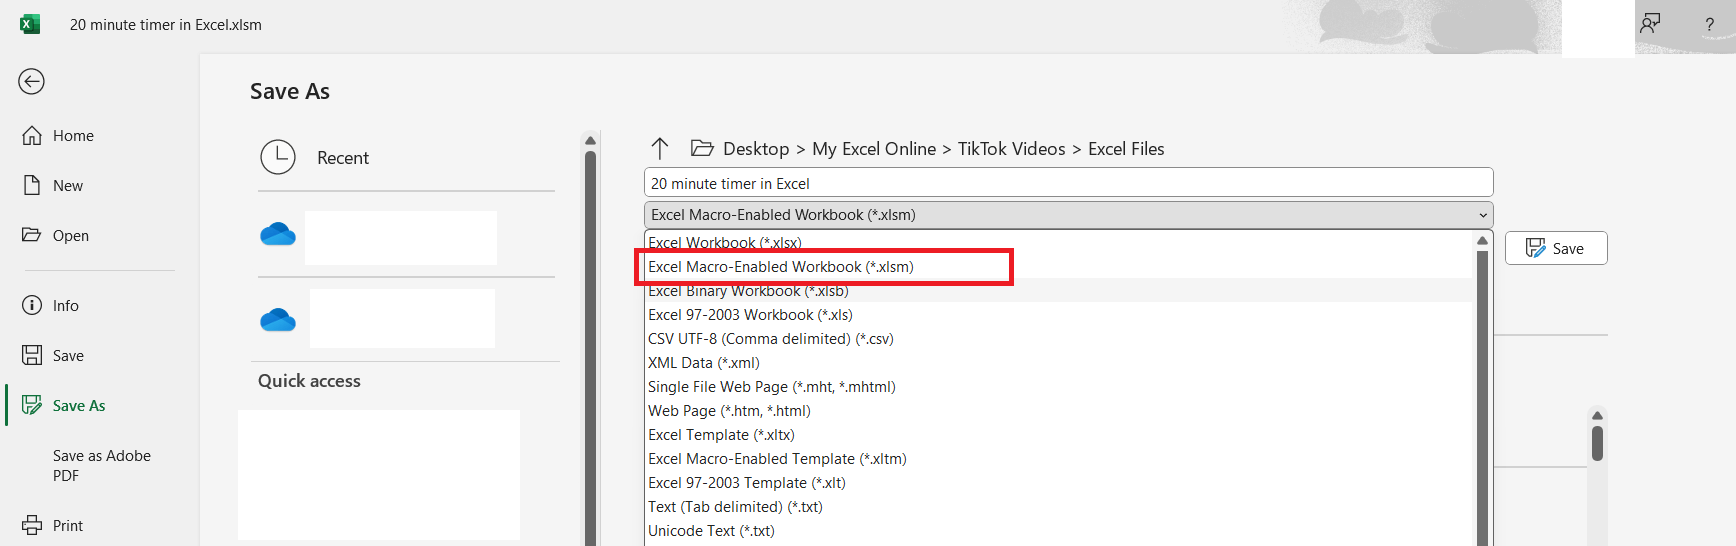Choose Excel 97-2003 Workbook (*.xls)
The width and height of the screenshot is (1736, 546).
tap(1059, 315)
